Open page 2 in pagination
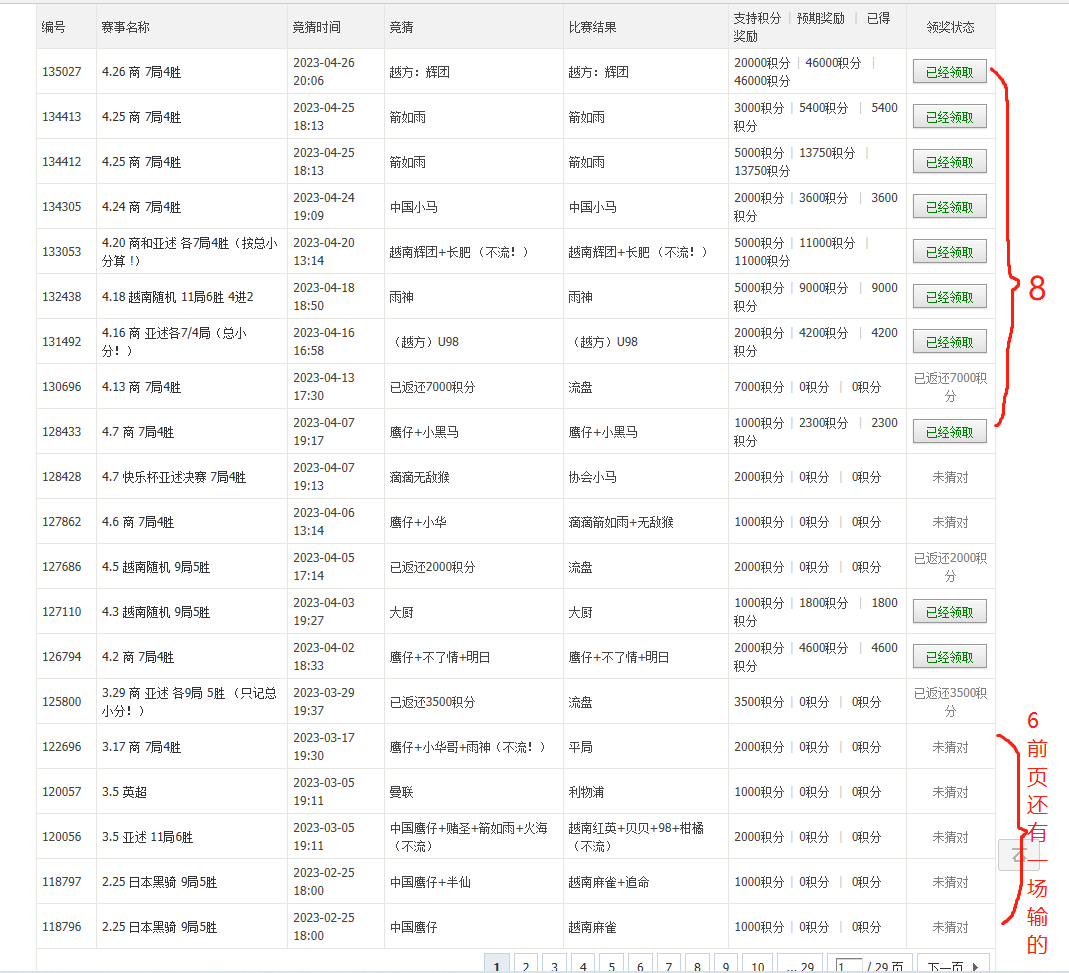 pyautogui.click(x=526, y=966)
